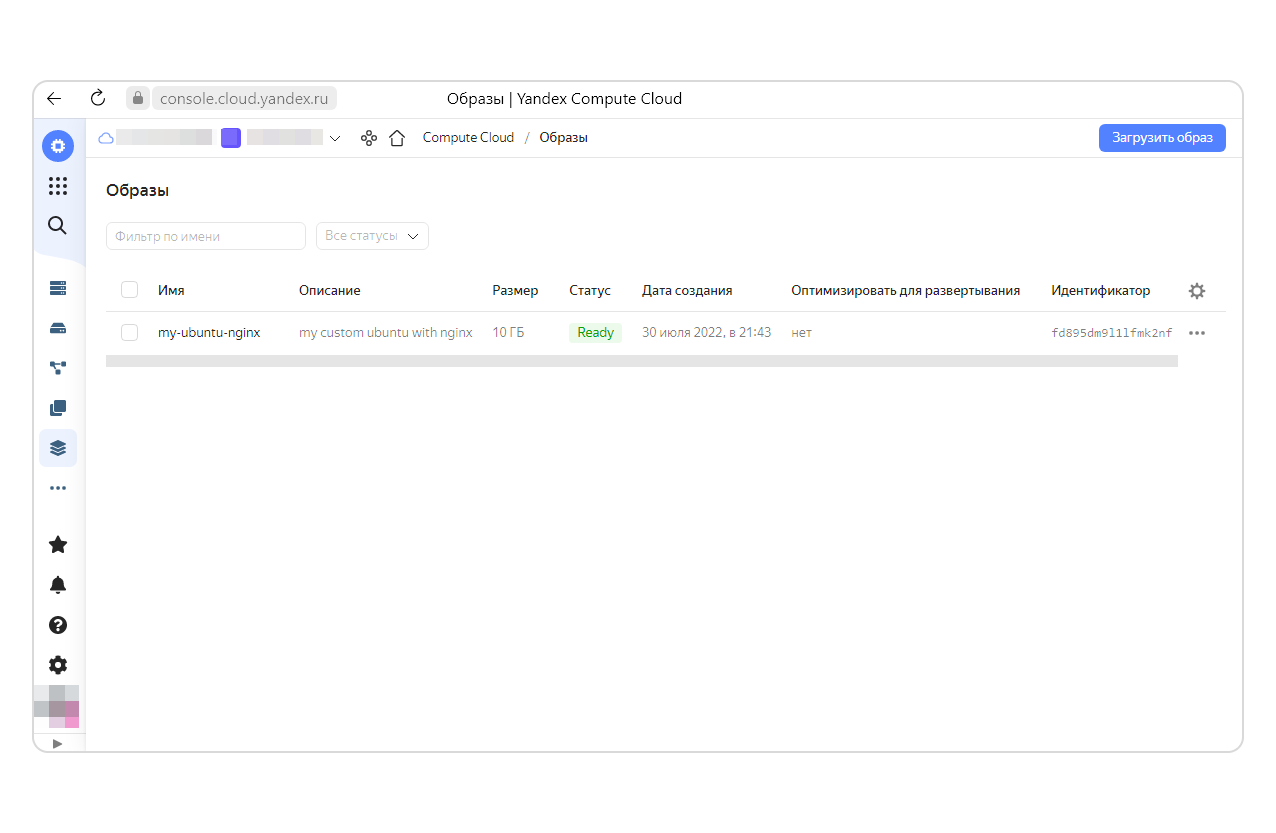Check the my-ubuntu-nginx row checkbox
This screenshot has width=1276, height=833.
pyautogui.click(x=129, y=332)
